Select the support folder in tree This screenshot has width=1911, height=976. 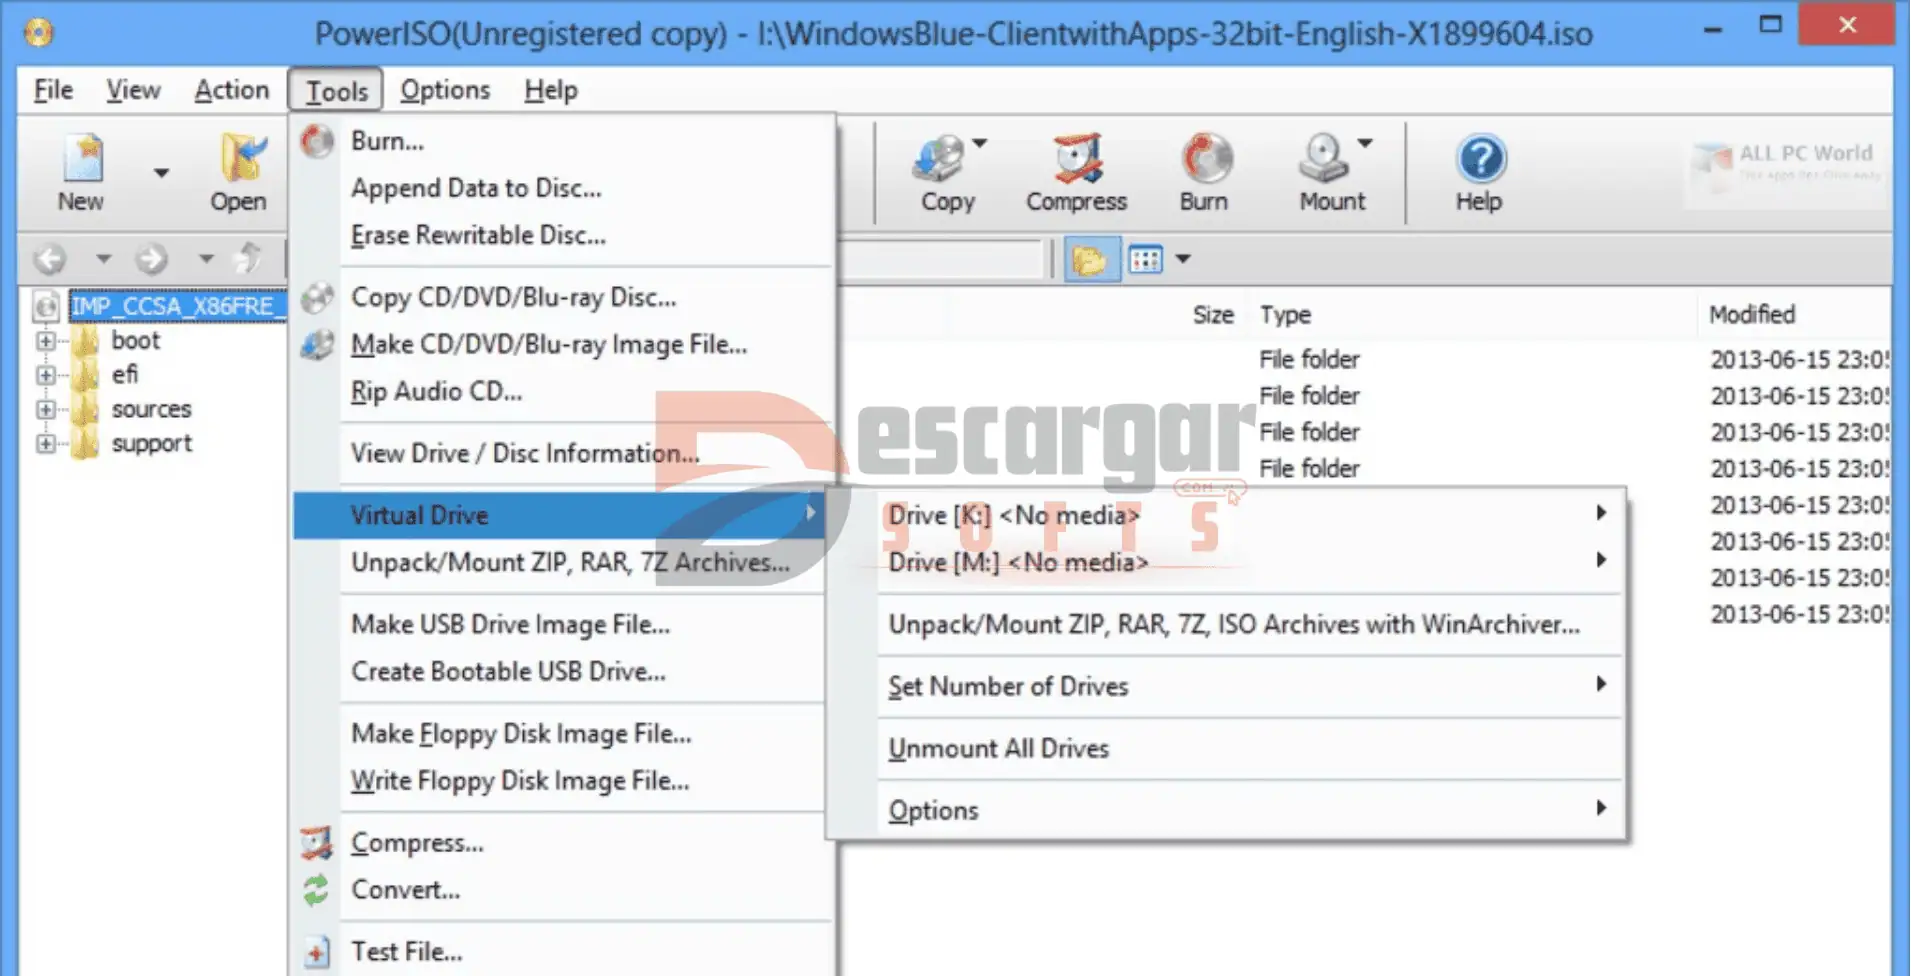pyautogui.click(x=151, y=443)
